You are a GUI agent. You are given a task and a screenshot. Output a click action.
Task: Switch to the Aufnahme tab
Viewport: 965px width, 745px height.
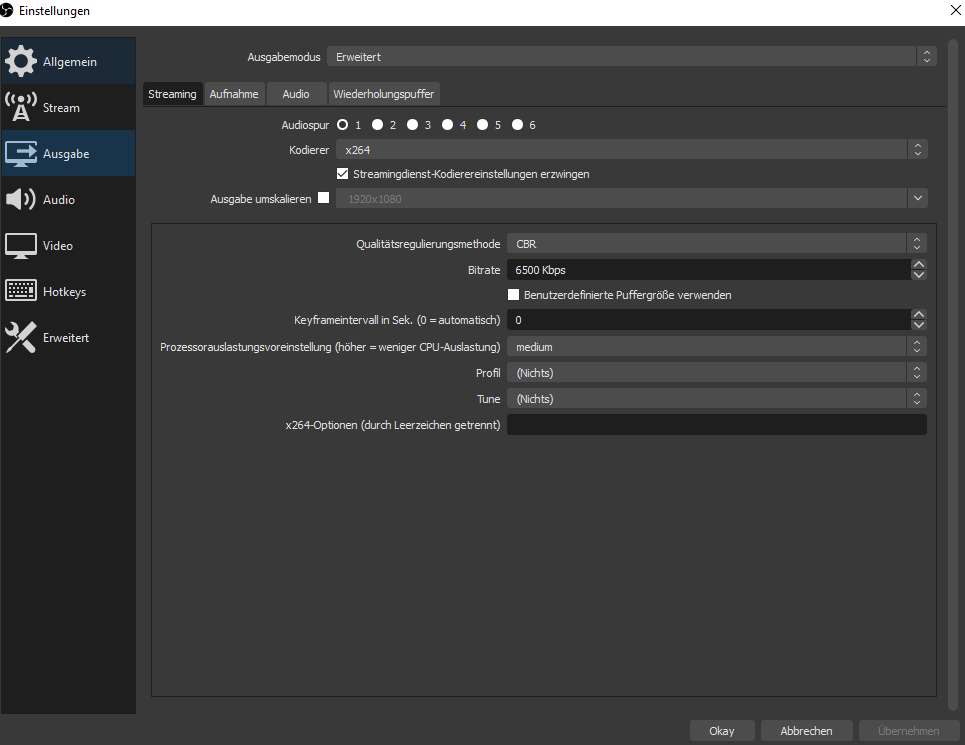tap(234, 94)
